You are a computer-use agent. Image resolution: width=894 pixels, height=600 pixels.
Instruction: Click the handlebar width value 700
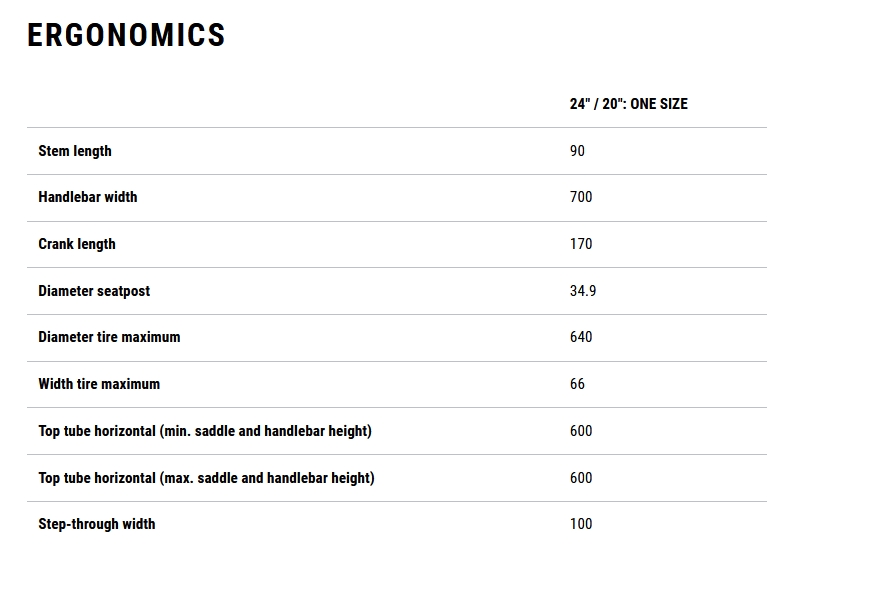point(581,197)
